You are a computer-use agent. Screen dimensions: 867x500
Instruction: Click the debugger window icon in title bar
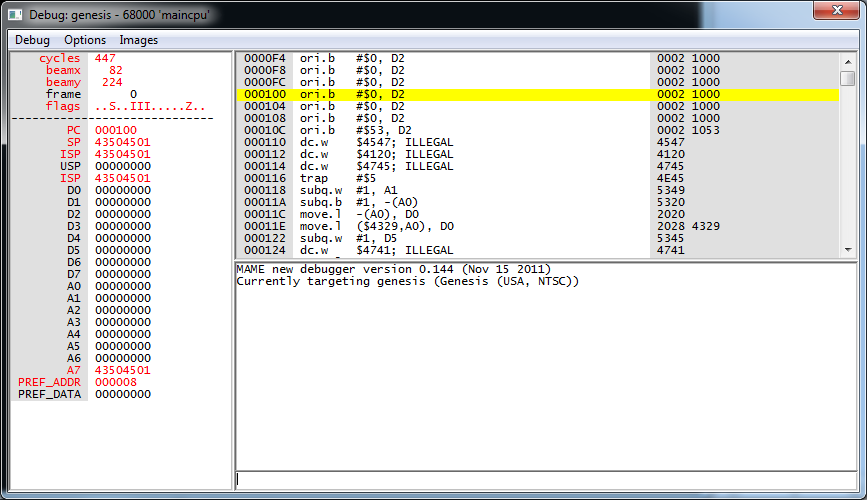pos(16,13)
